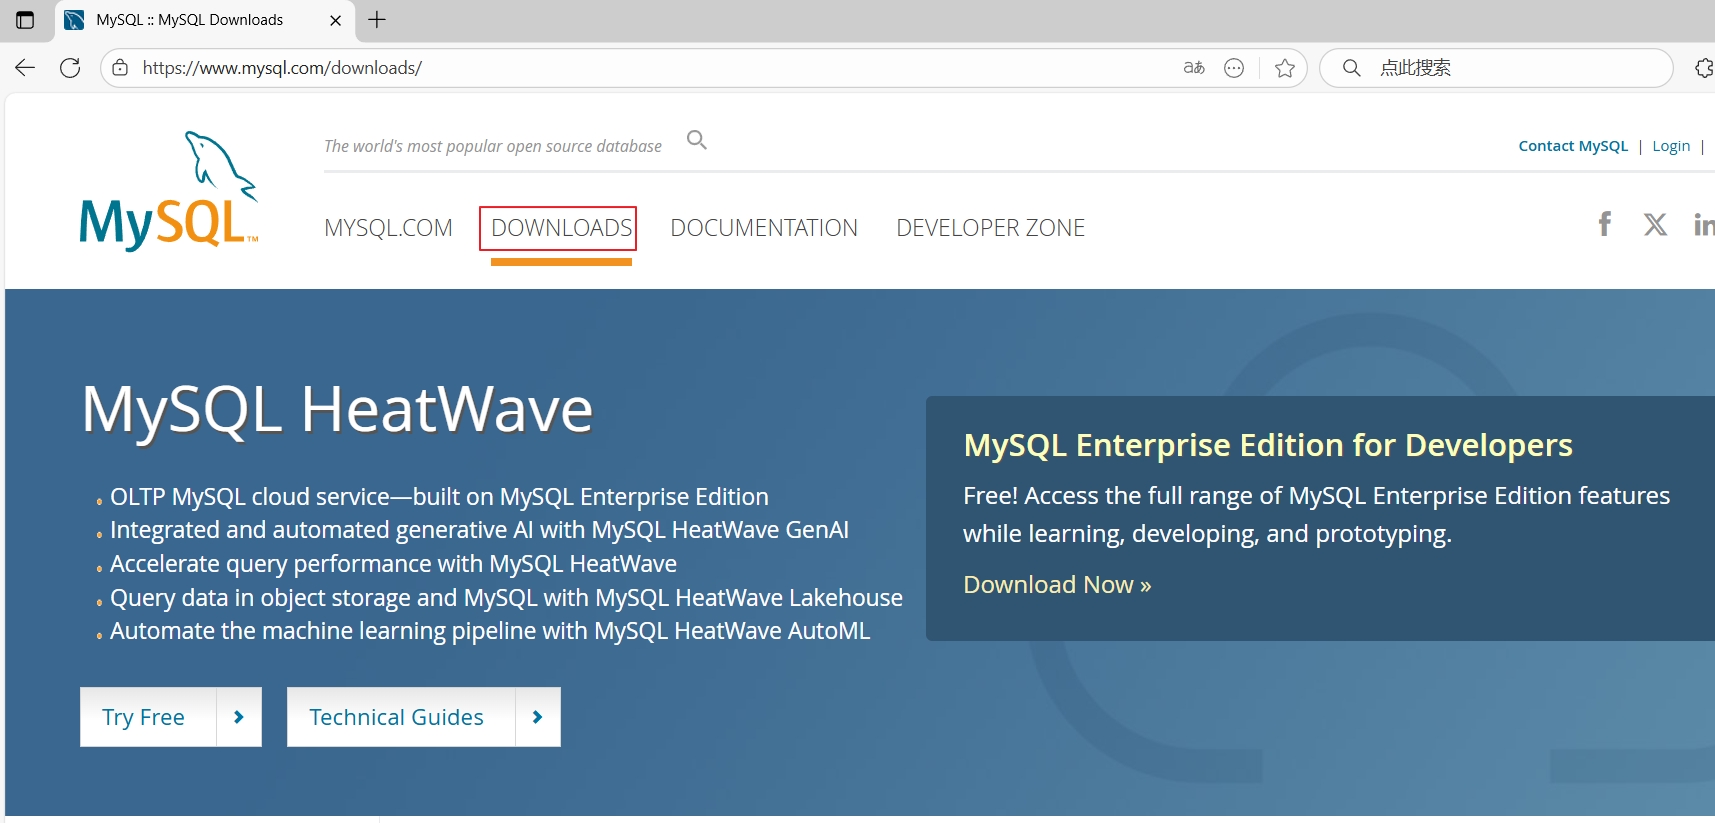
Task: Click the arrow beside Try Free
Action: coord(239,717)
